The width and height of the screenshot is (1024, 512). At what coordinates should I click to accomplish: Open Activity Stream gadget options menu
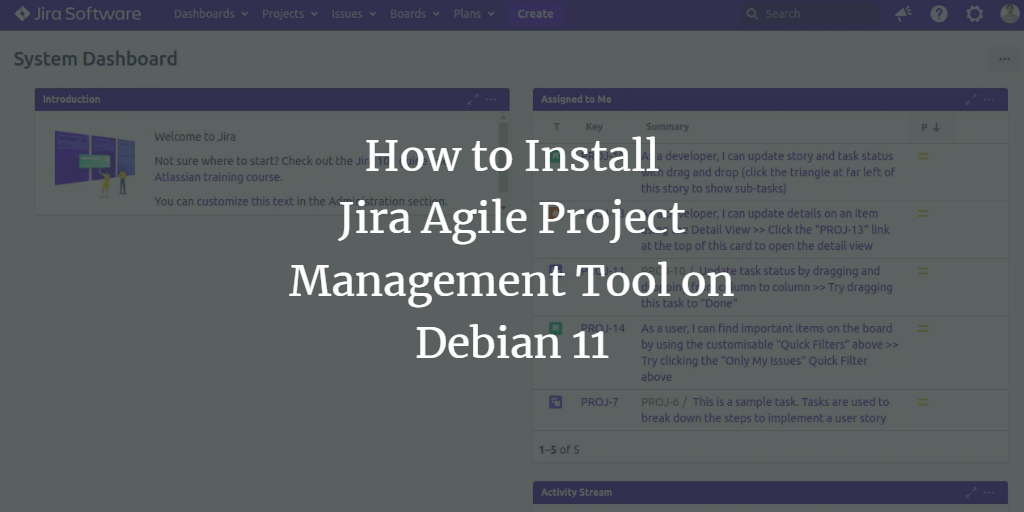pyautogui.click(x=989, y=492)
